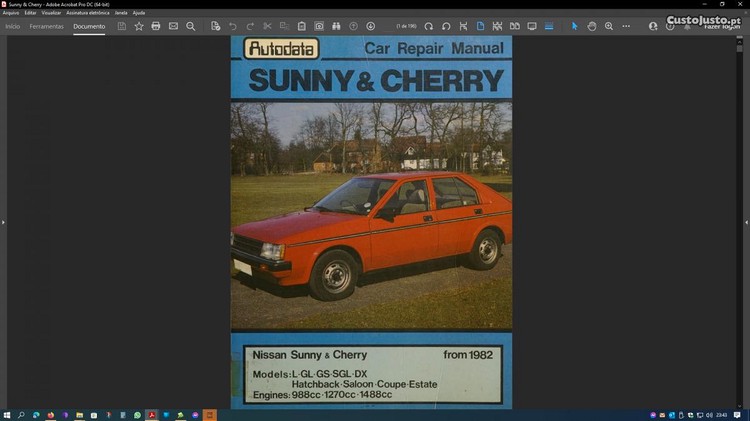
Task: Enable read mode with the monitor icon
Action: [532, 26]
